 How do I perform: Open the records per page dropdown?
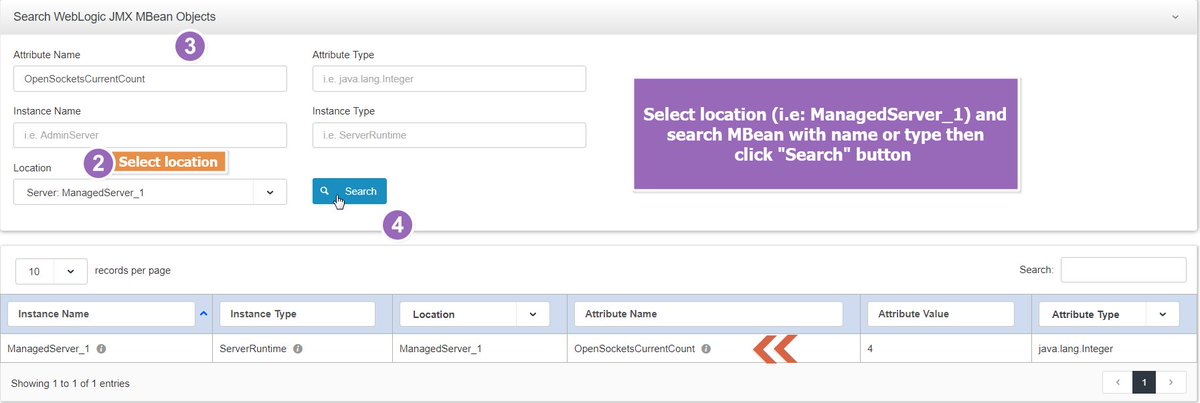coord(51,271)
